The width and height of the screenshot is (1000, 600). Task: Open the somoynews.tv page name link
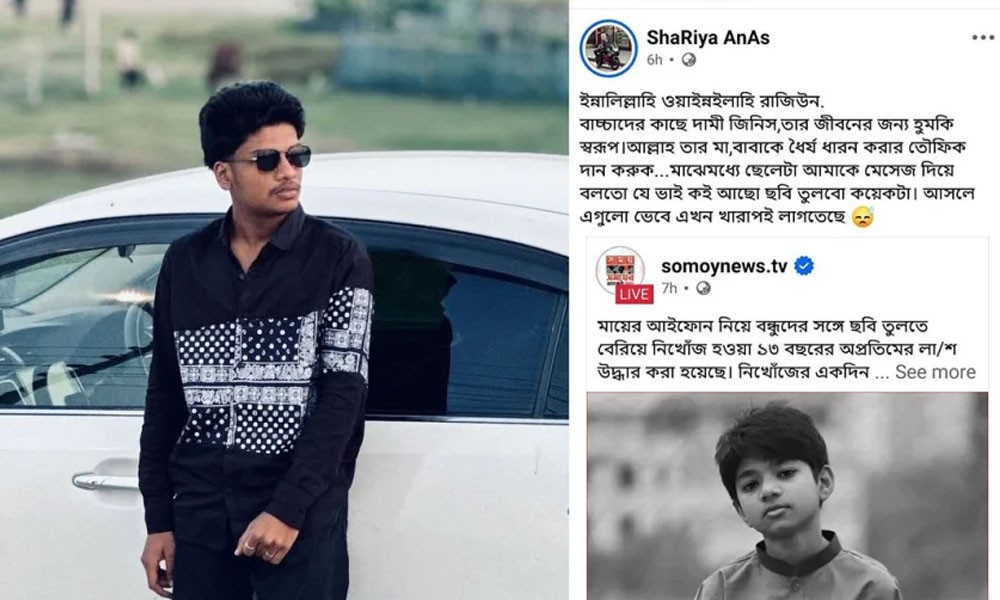(x=724, y=266)
